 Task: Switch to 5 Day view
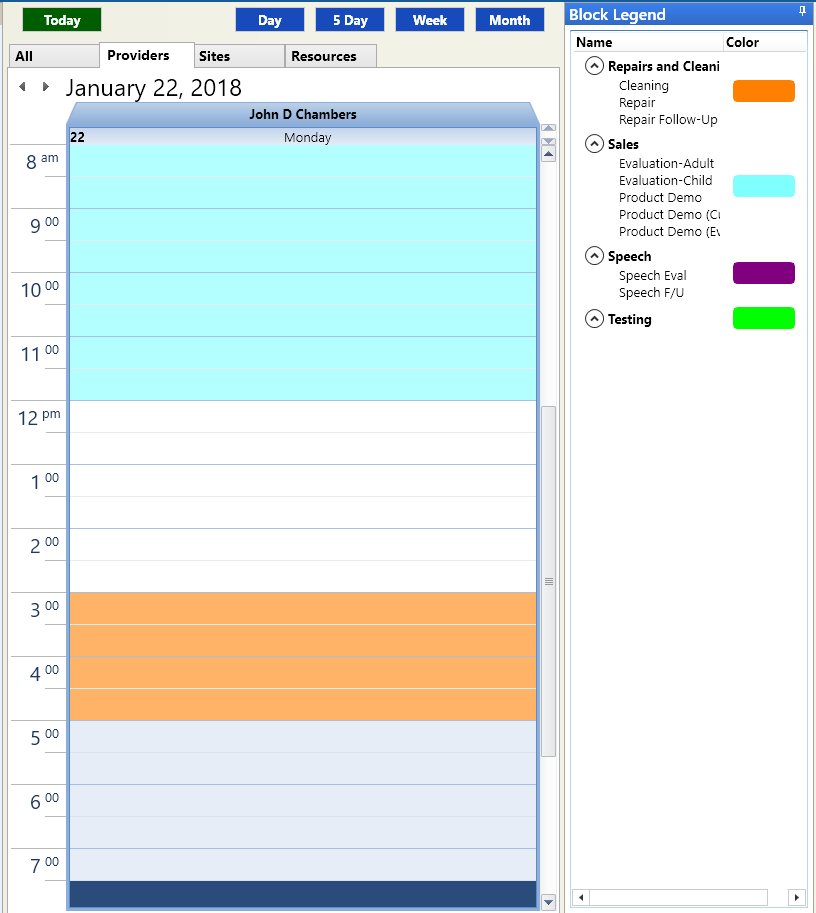click(x=350, y=20)
